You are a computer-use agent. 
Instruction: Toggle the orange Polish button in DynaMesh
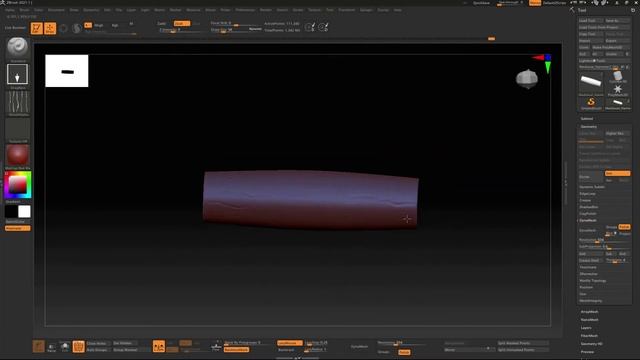pos(624,227)
